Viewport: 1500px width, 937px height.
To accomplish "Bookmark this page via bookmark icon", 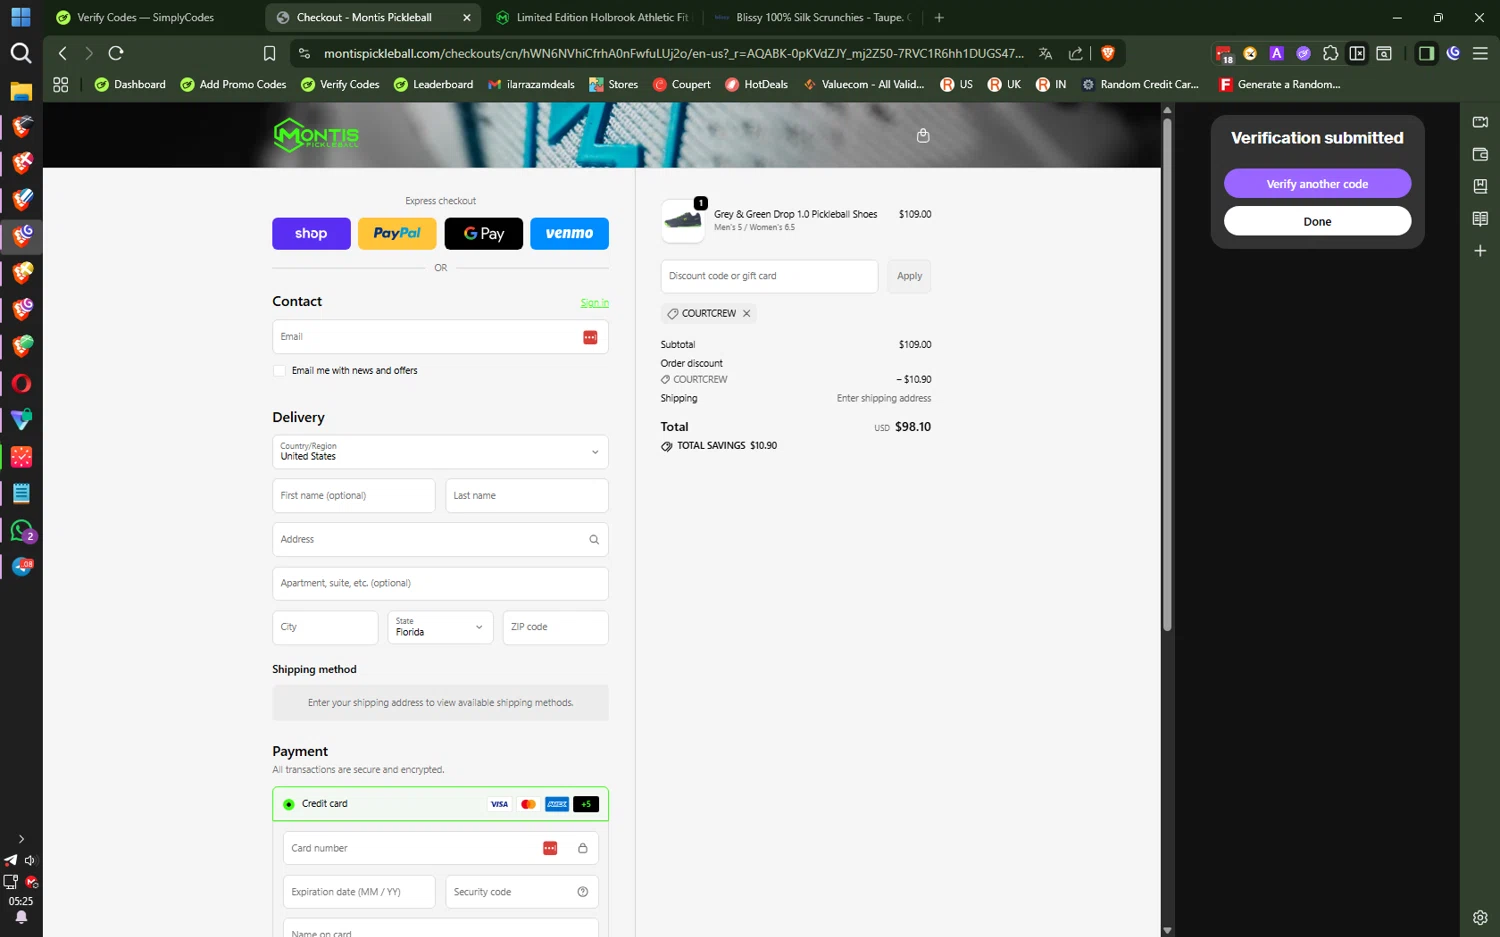I will 269,53.
